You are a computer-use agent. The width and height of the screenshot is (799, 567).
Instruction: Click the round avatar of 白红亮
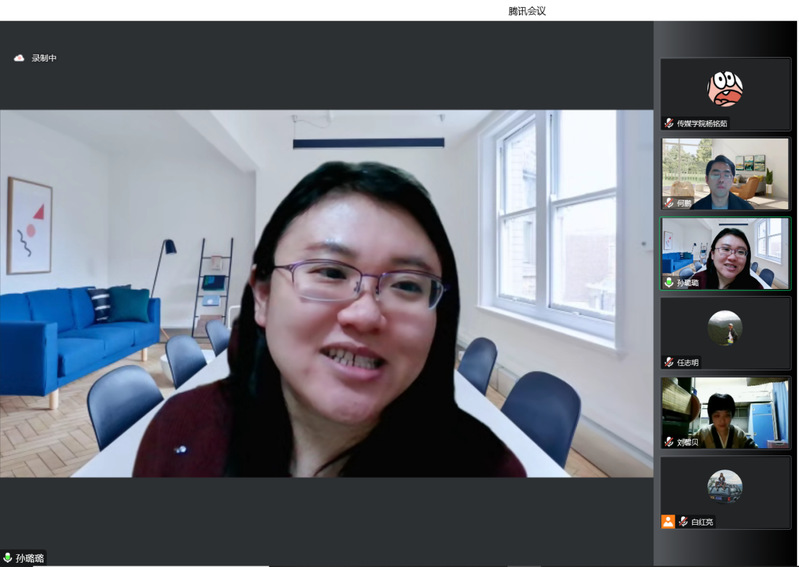tap(725, 486)
